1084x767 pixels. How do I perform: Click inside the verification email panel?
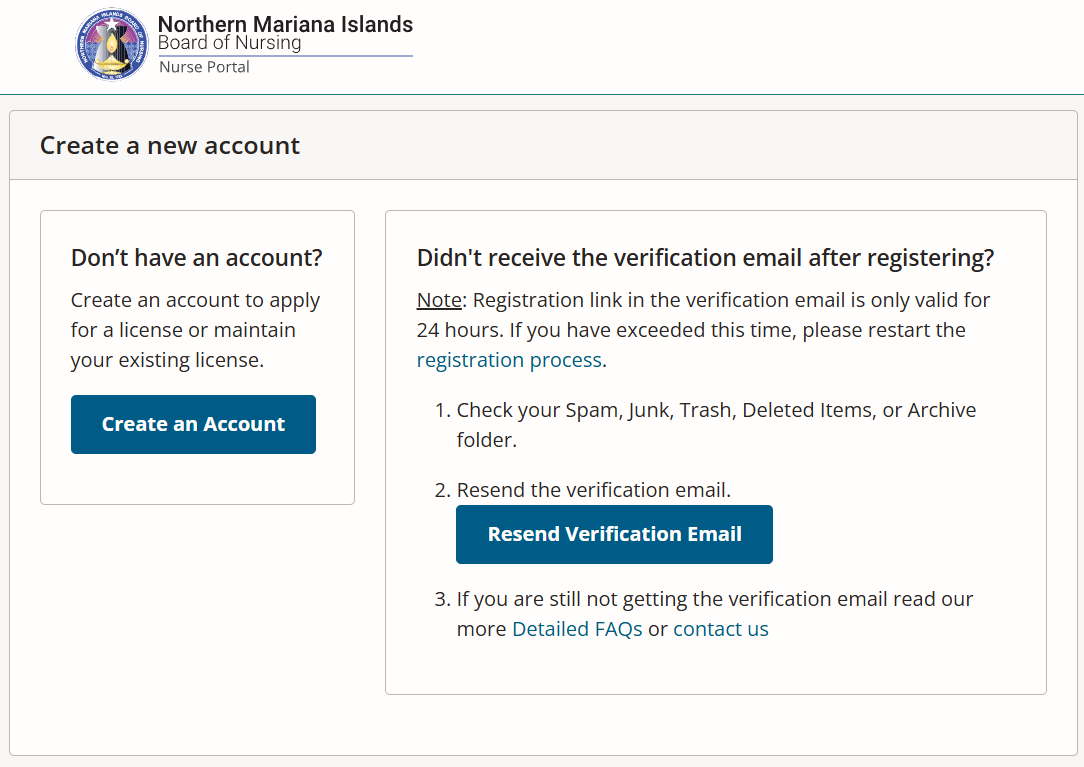[715, 670]
